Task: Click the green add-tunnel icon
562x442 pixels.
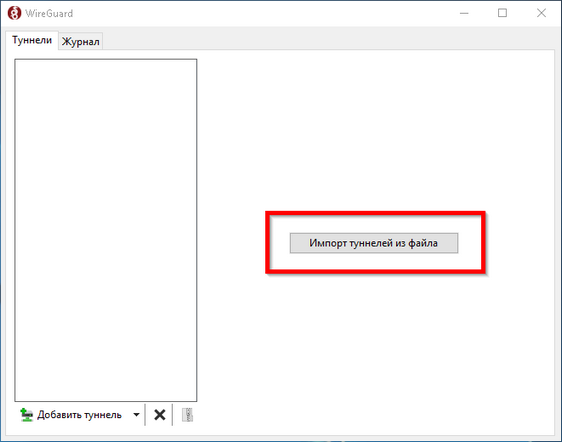Action: click(x=26, y=415)
